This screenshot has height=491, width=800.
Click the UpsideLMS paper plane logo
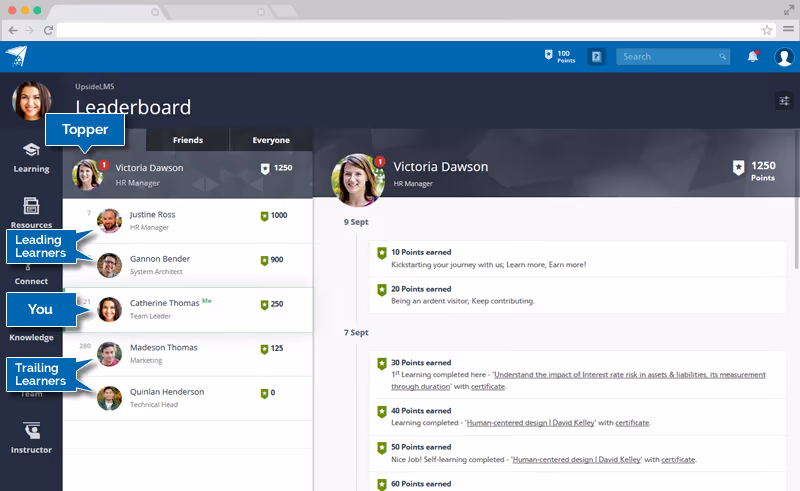point(16,56)
